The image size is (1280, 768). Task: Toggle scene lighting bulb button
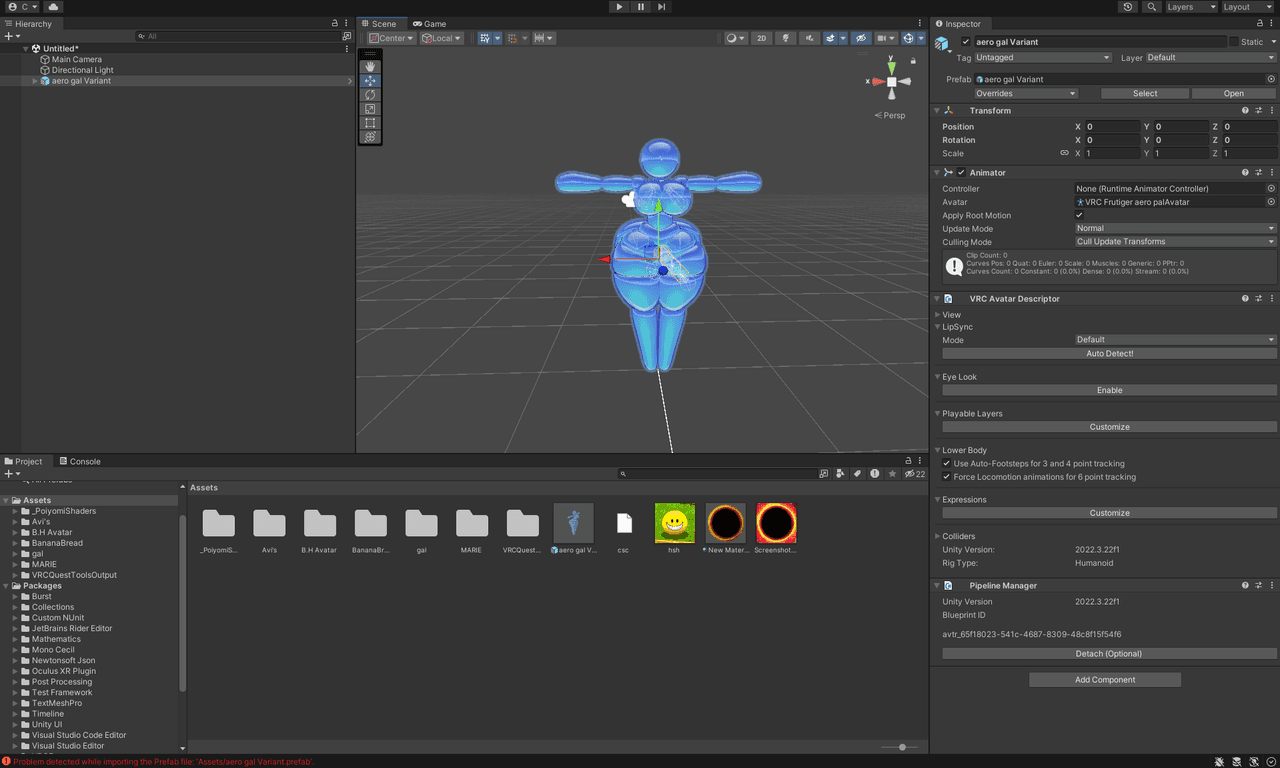click(x=786, y=38)
